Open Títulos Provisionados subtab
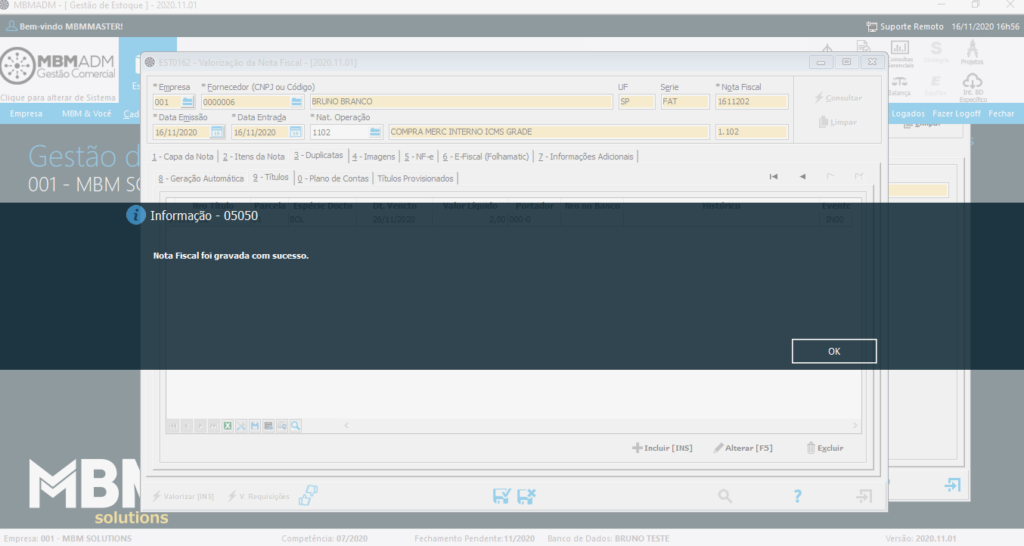The height and width of the screenshot is (546, 1024). [415, 178]
